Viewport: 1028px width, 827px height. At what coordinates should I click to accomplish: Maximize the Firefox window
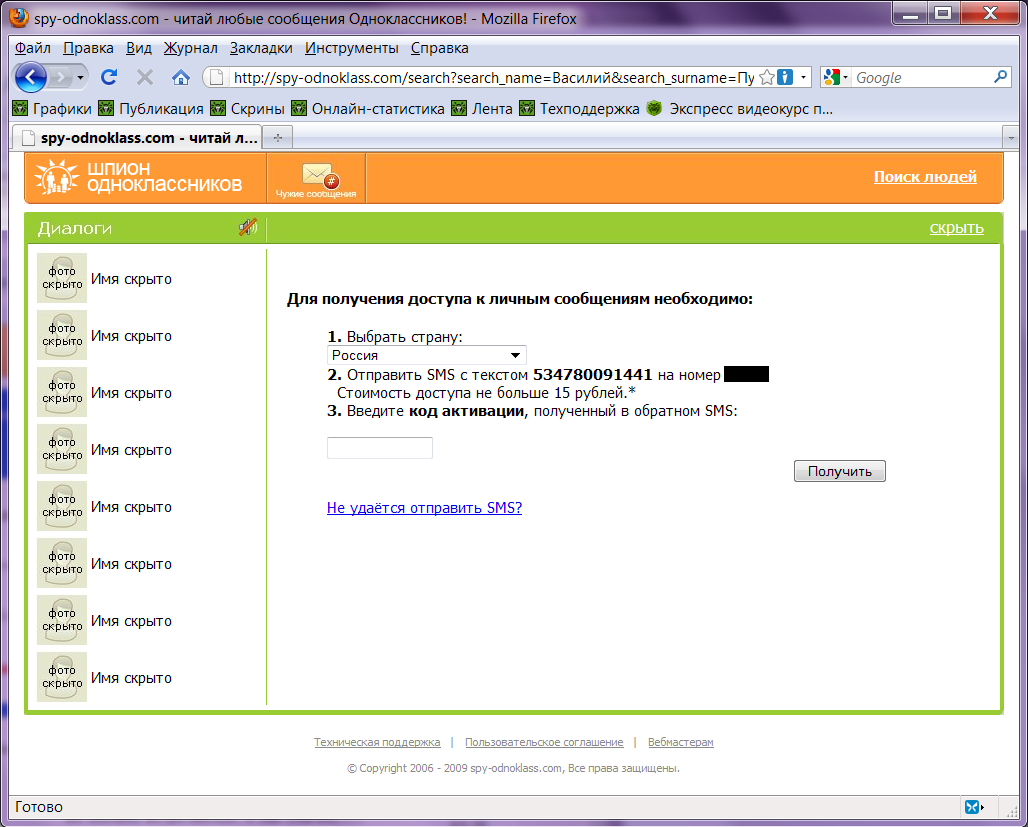coord(943,14)
